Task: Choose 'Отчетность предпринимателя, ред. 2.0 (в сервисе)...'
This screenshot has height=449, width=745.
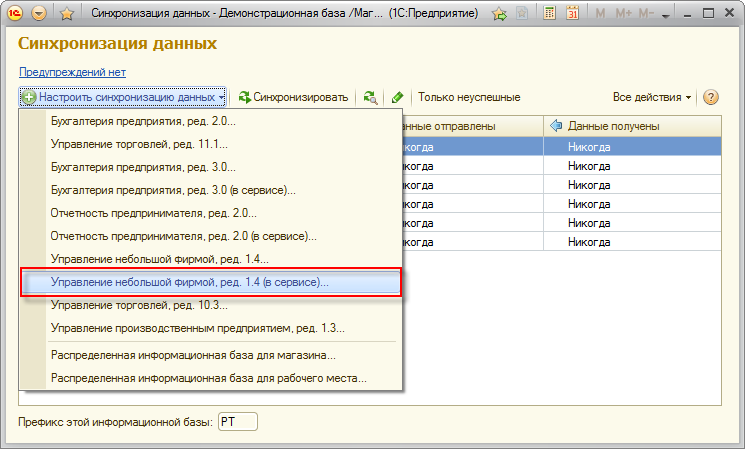Action: (211, 236)
